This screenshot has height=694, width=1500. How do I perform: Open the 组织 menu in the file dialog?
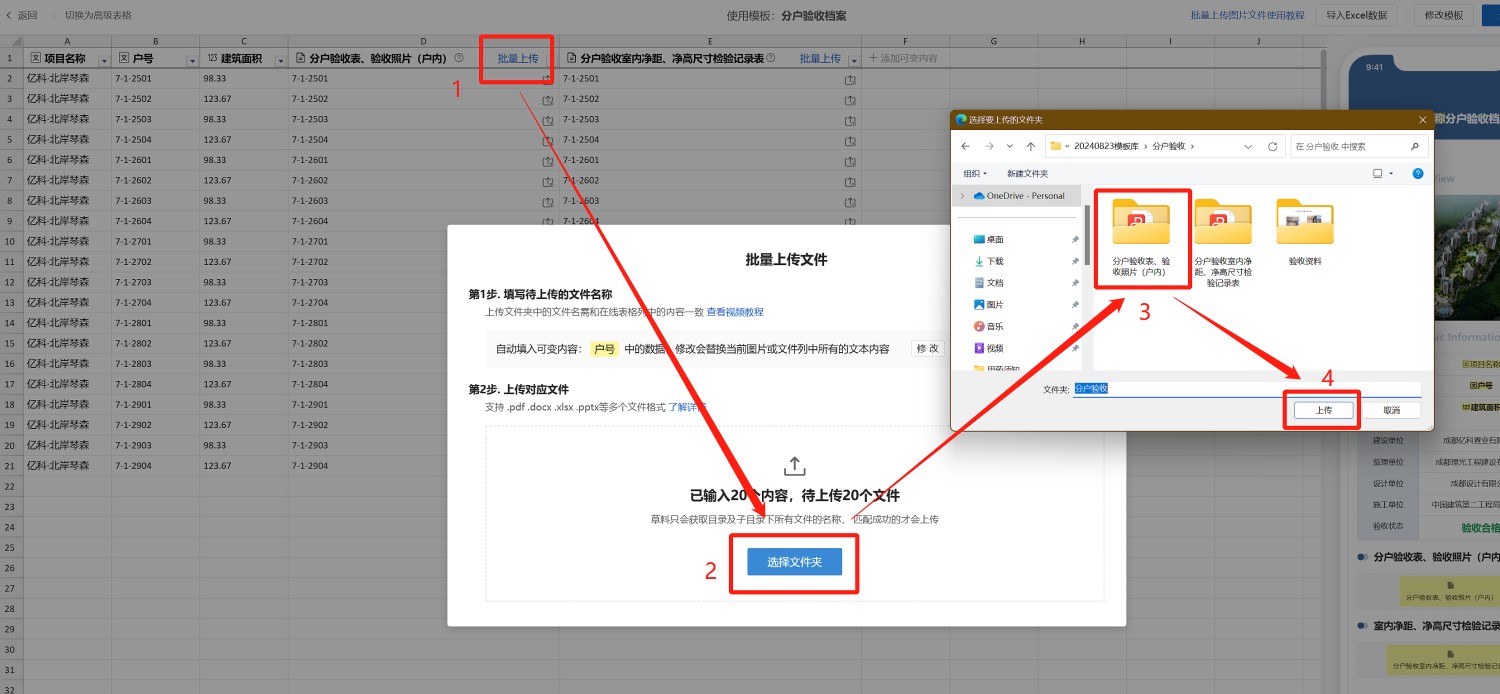(975, 173)
